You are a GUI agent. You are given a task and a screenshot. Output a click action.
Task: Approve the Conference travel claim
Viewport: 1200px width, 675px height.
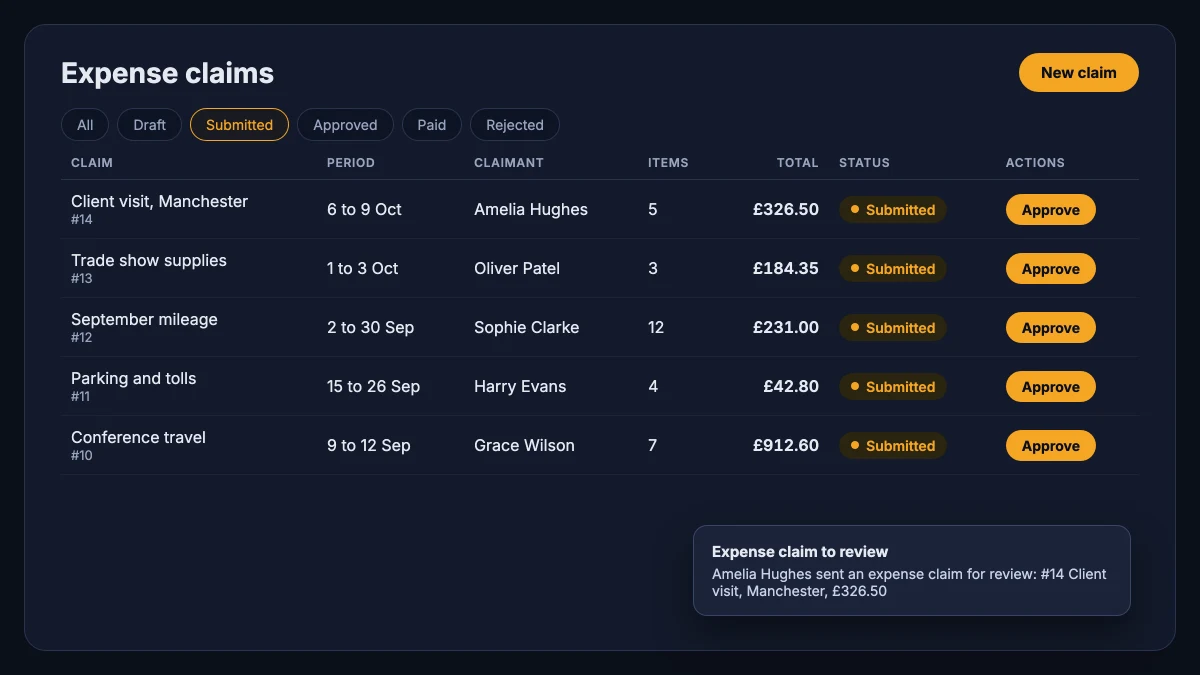coord(1050,446)
